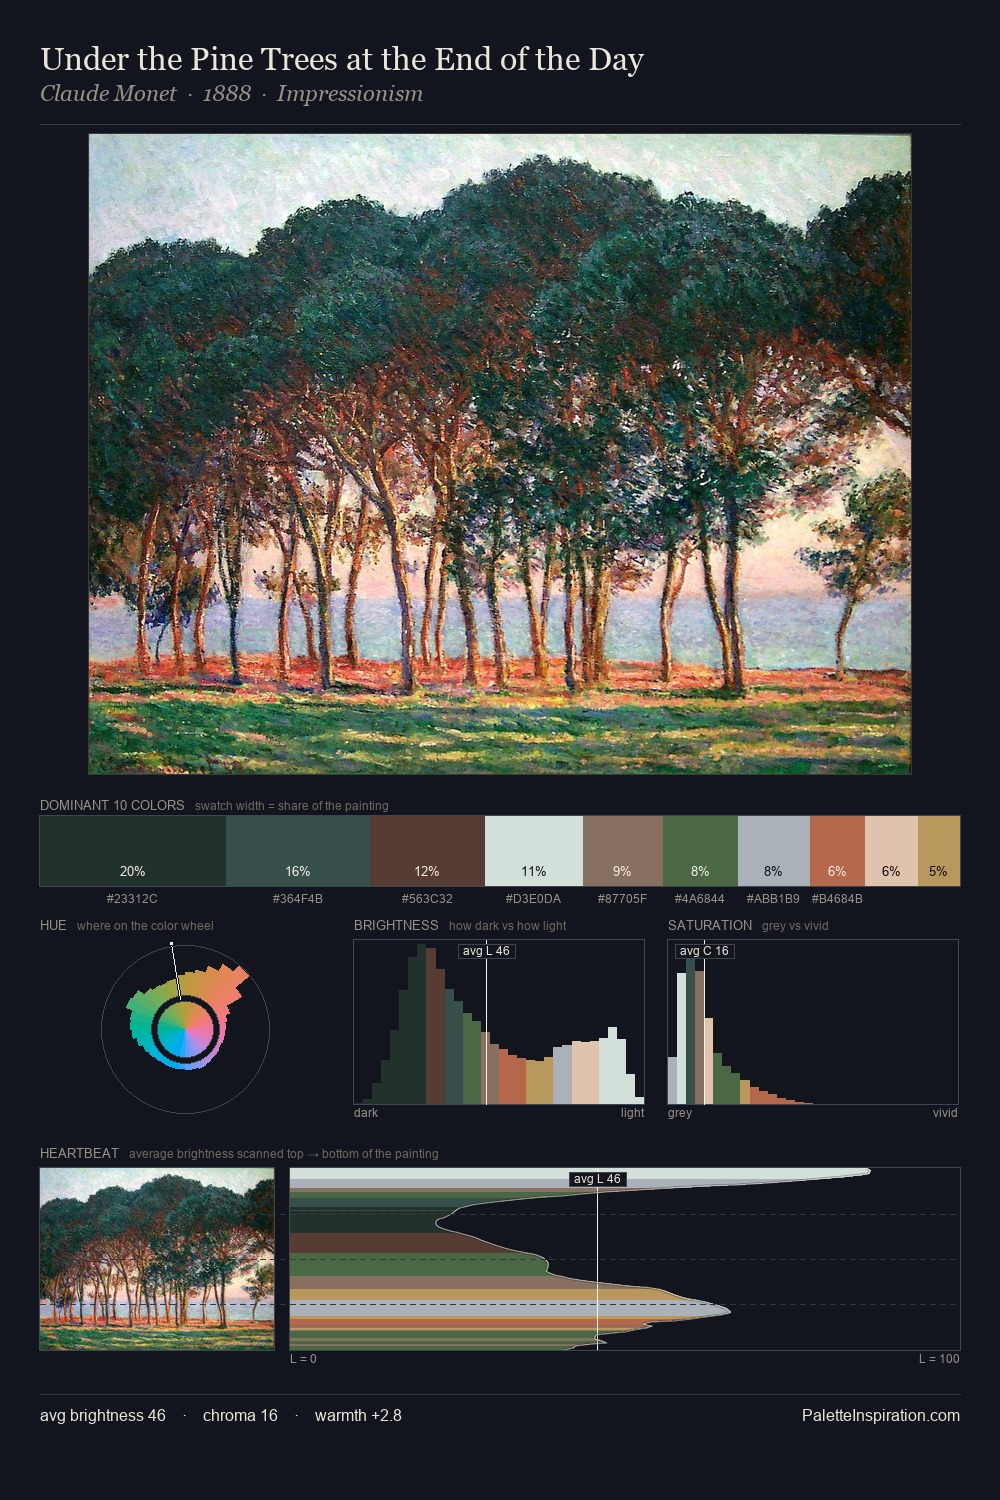Click the 'avg L 46' label in Heartbeat chart
Image resolution: width=1000 pixels, height=1500 pixels.
click(x=597, y=1179)
